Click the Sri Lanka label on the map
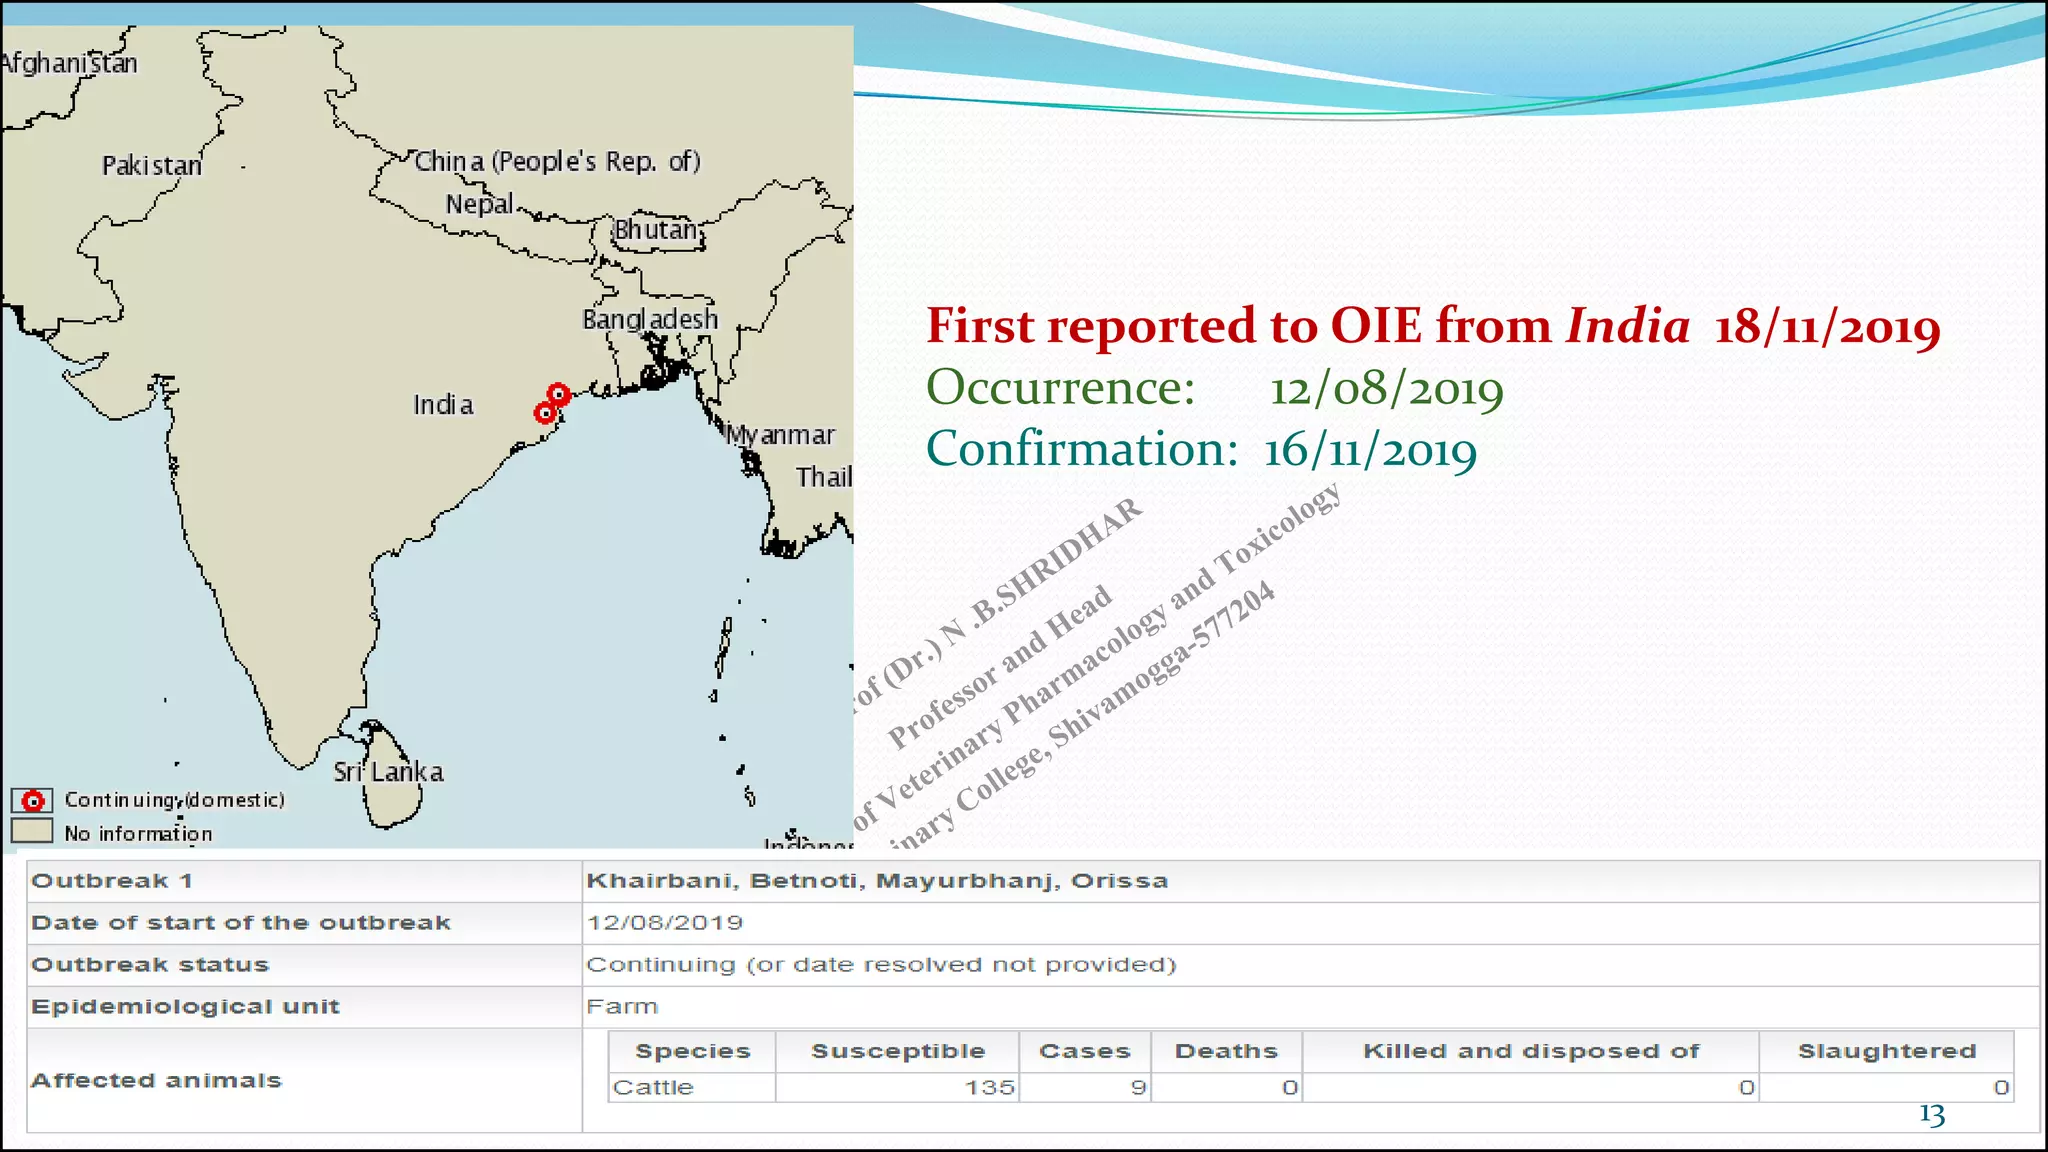This screenshot has height=1152, width=2048. [388, 772]
